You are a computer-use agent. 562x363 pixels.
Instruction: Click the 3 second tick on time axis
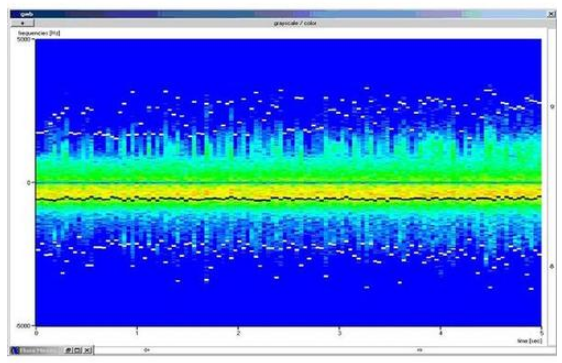point(339,333)
